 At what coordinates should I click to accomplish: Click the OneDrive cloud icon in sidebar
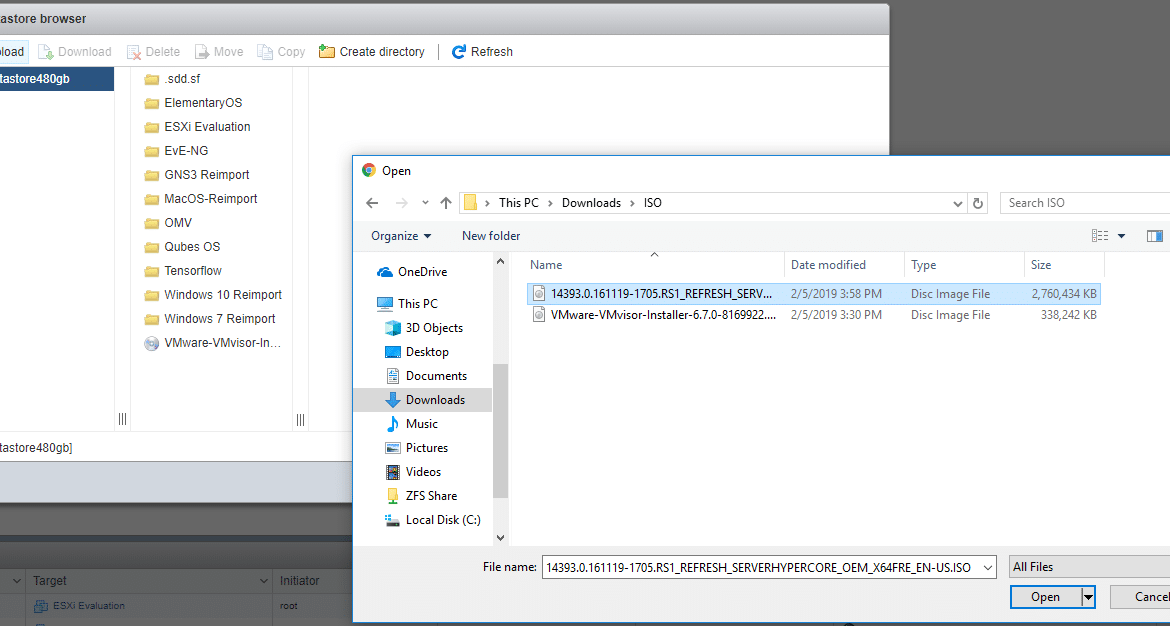pyautogui.click(x=385, y=272)
